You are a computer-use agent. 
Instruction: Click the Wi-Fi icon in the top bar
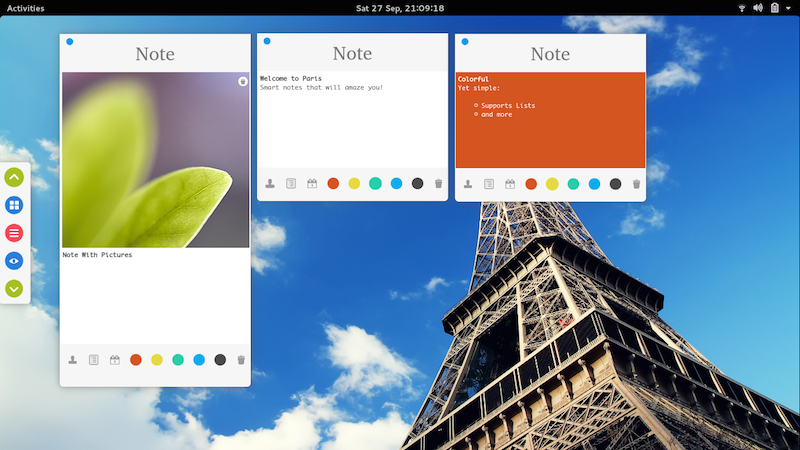(x=742, y=8)
